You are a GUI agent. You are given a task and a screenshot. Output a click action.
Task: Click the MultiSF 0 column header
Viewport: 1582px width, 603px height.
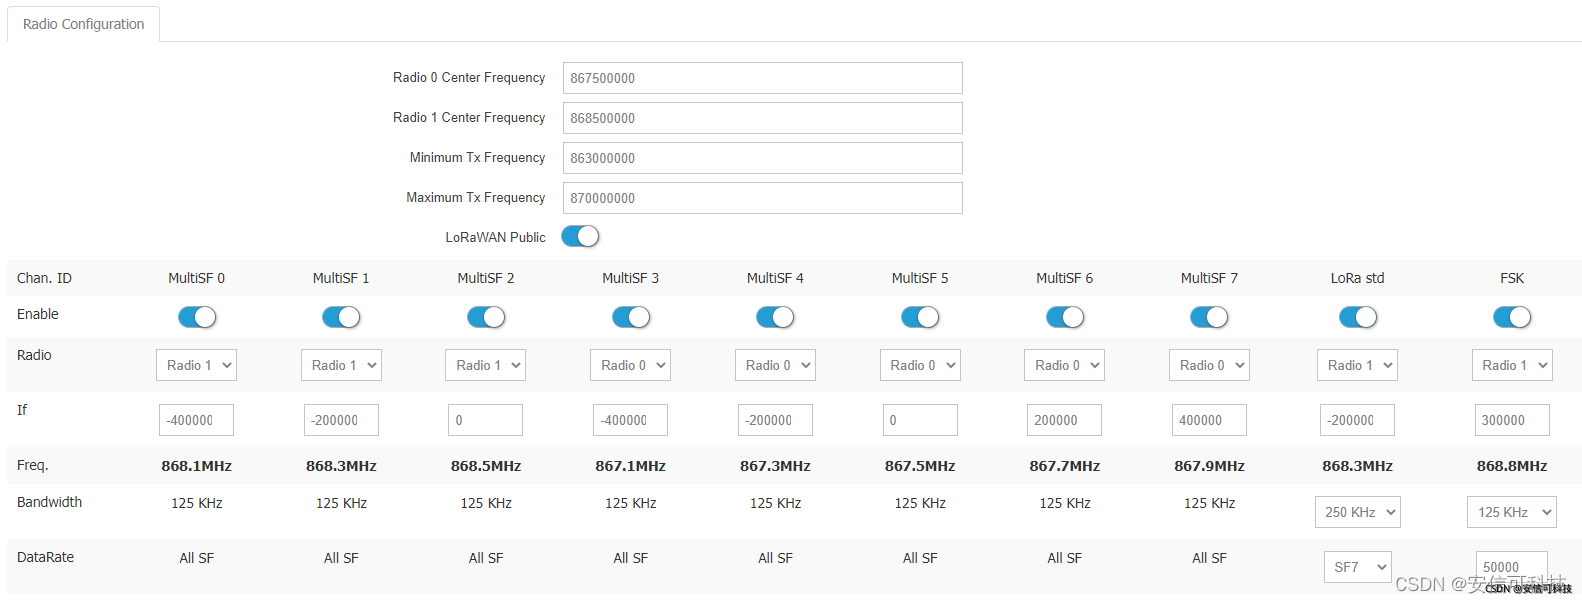click(197, 278)
